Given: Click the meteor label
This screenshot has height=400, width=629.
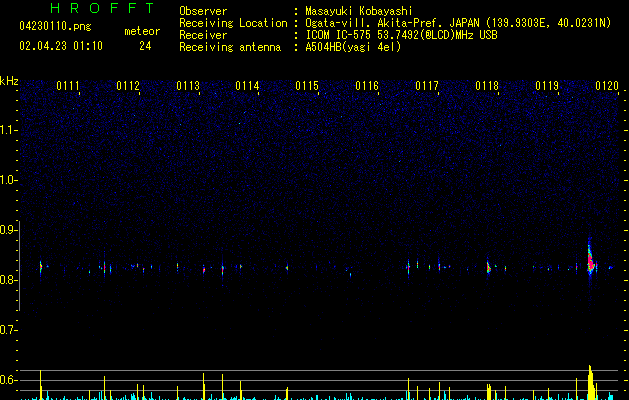Looking at the screenshot, I should [x=142, y=31].
